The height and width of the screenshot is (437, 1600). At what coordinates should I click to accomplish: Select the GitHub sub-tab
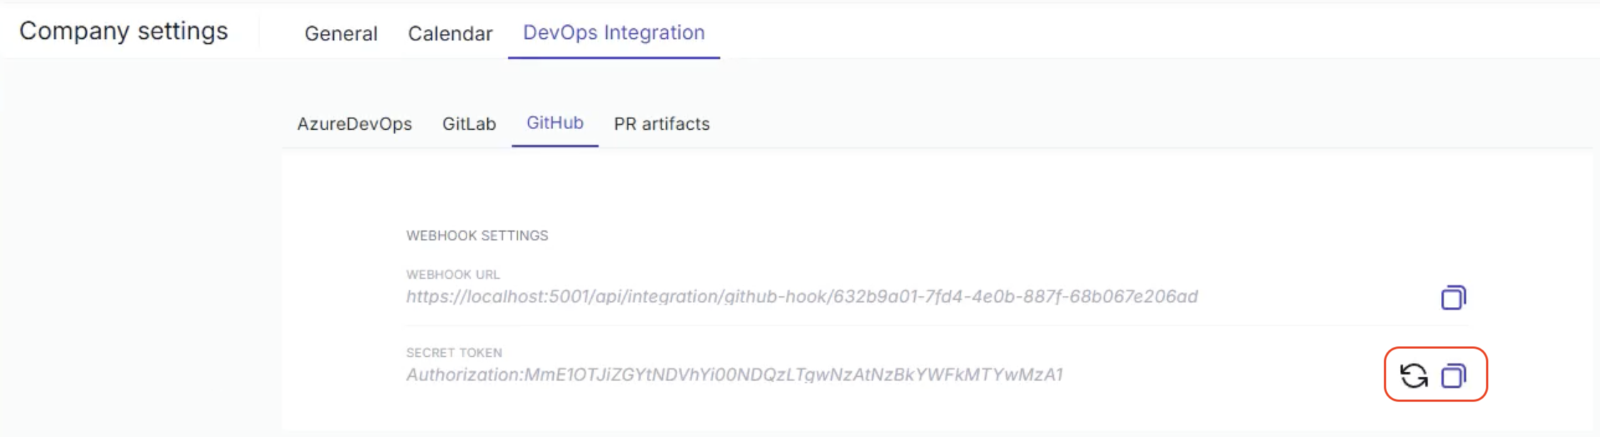pyautogui.click(x=555, y=123)
